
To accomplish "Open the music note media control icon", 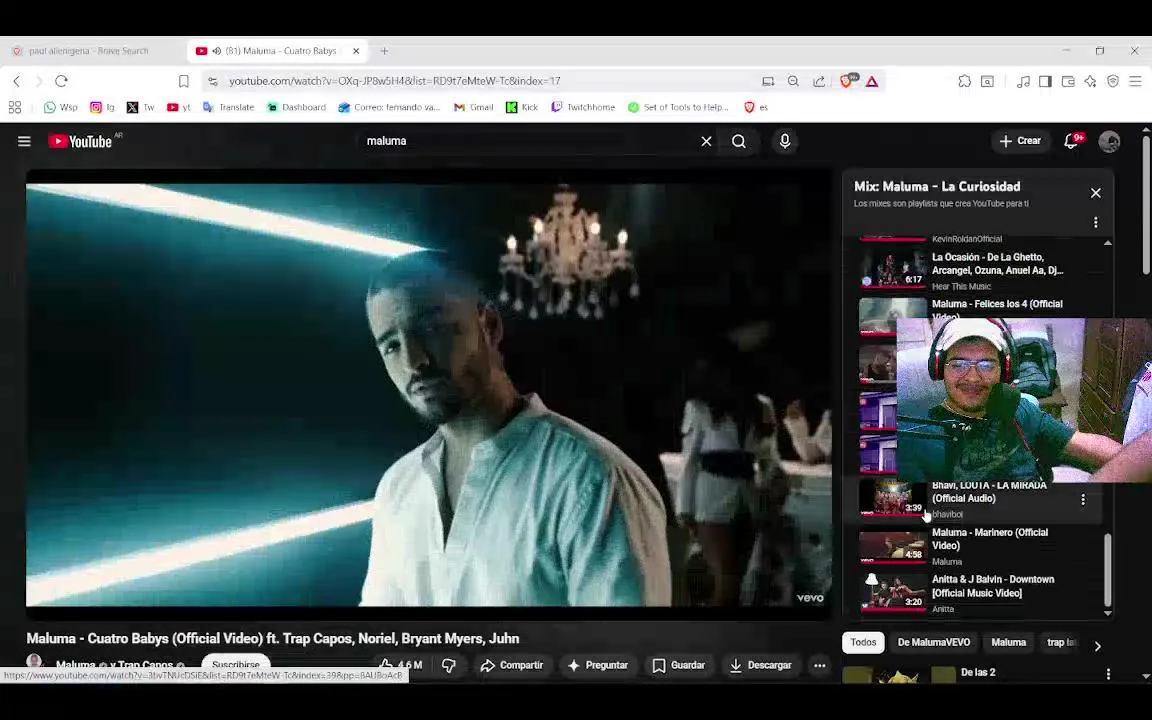I will click(x=1023, y=81).
